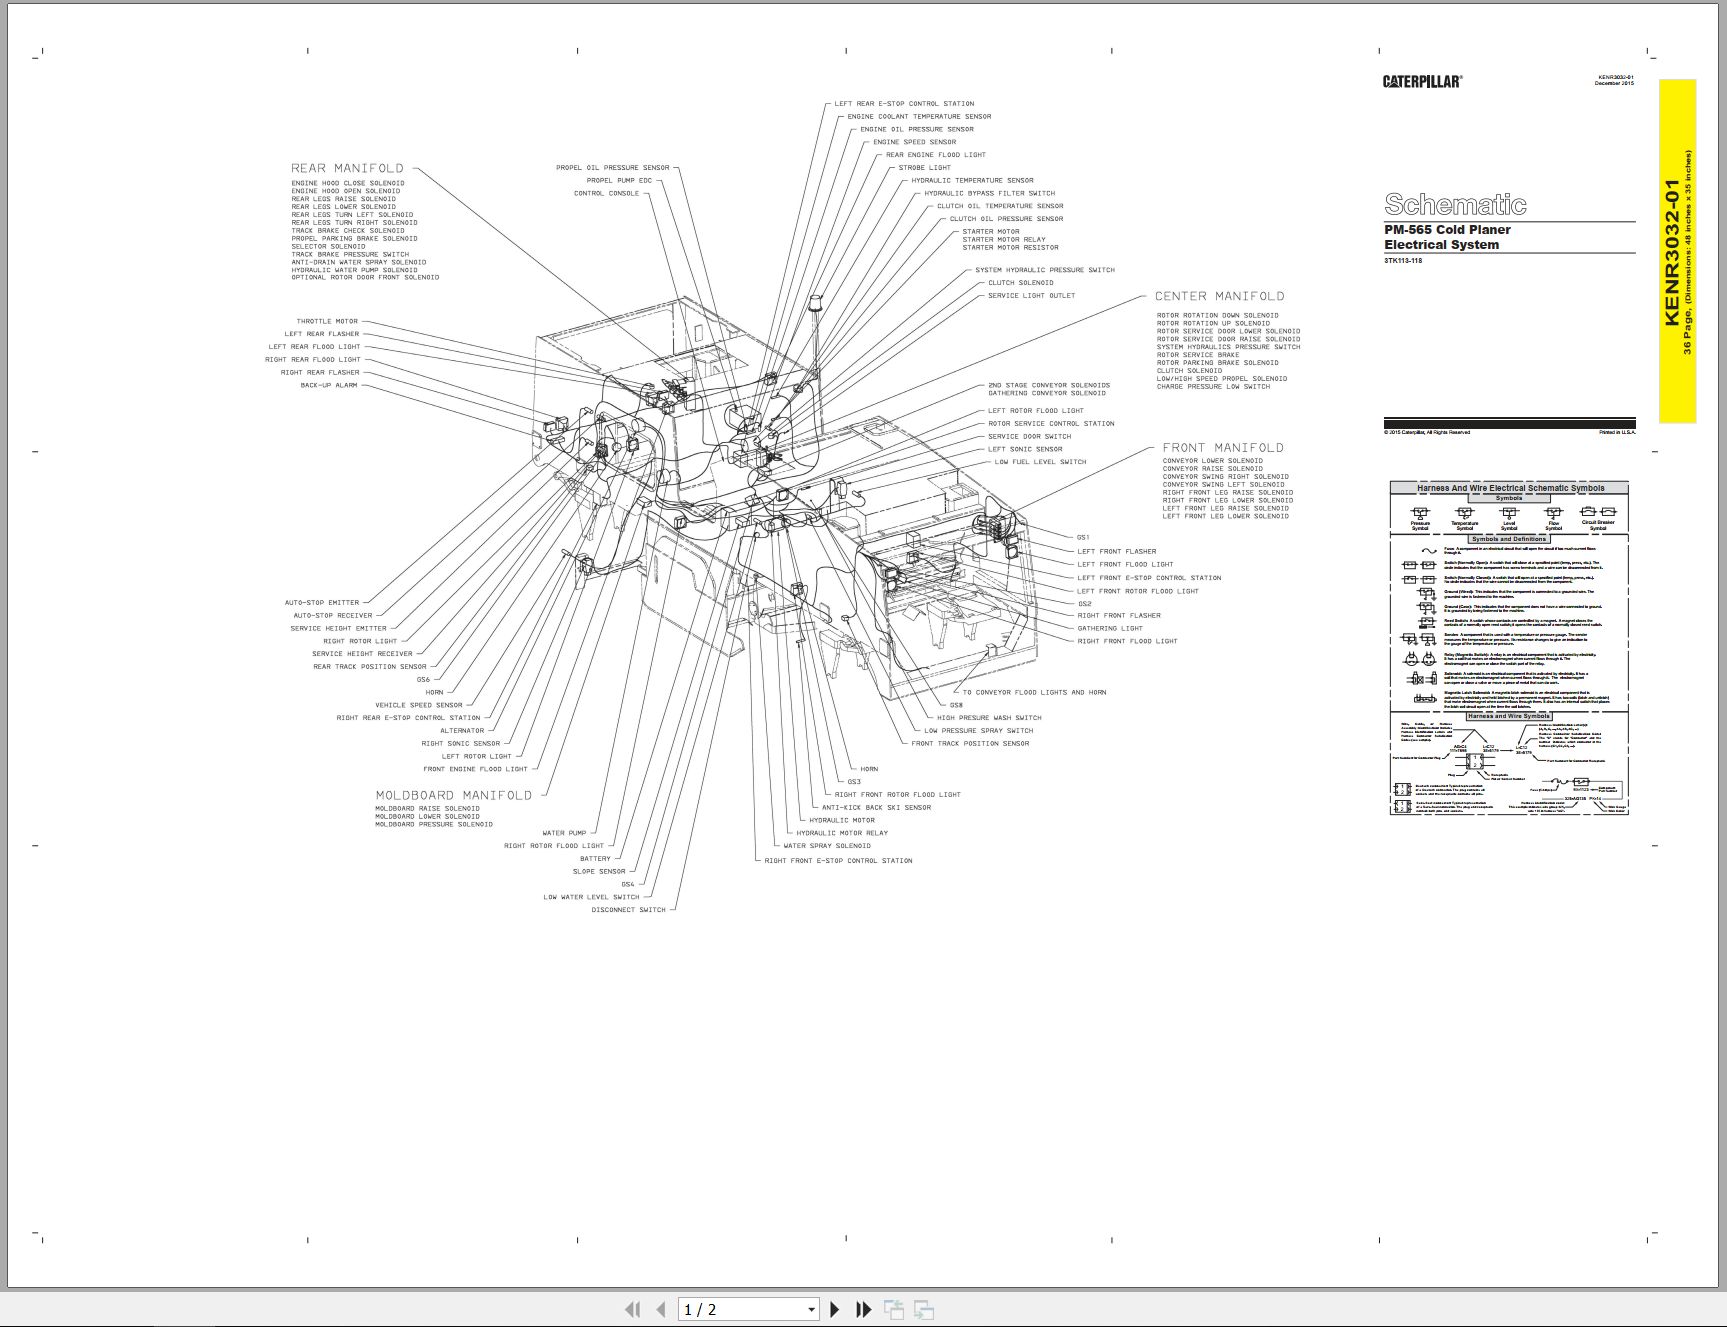Click 'LEFT FRONT FLASHER' label
1727x1327 pixels.
[x=1116, y=552]
